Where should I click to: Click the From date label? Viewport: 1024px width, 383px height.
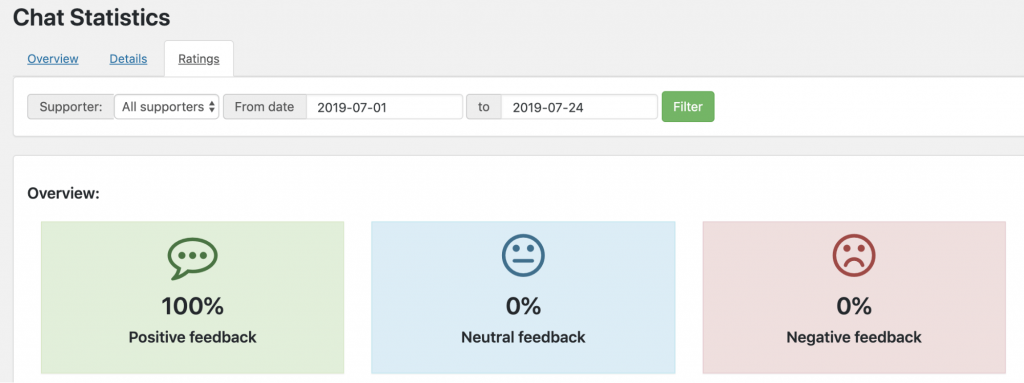point(264,107)
